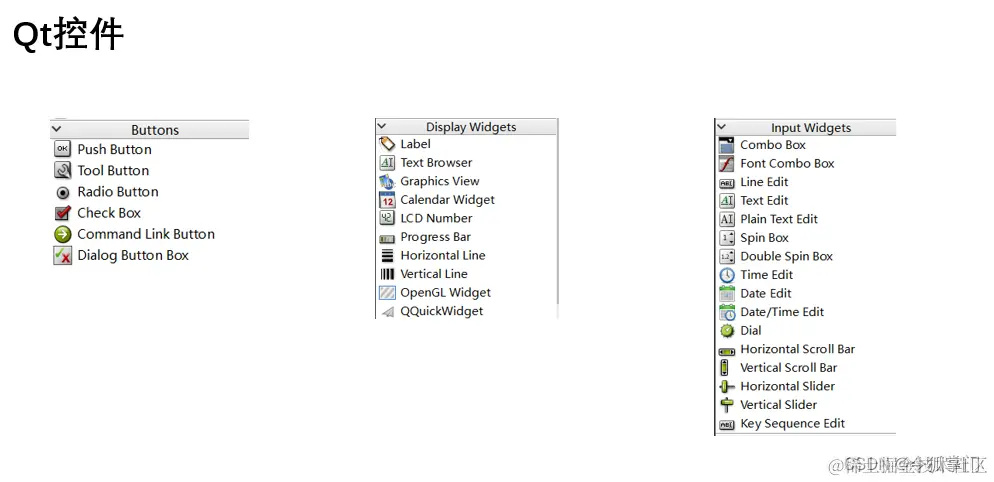Screen dimensions: 994x482
Task: Click the LCD Number icon
Action: [387, 218]
